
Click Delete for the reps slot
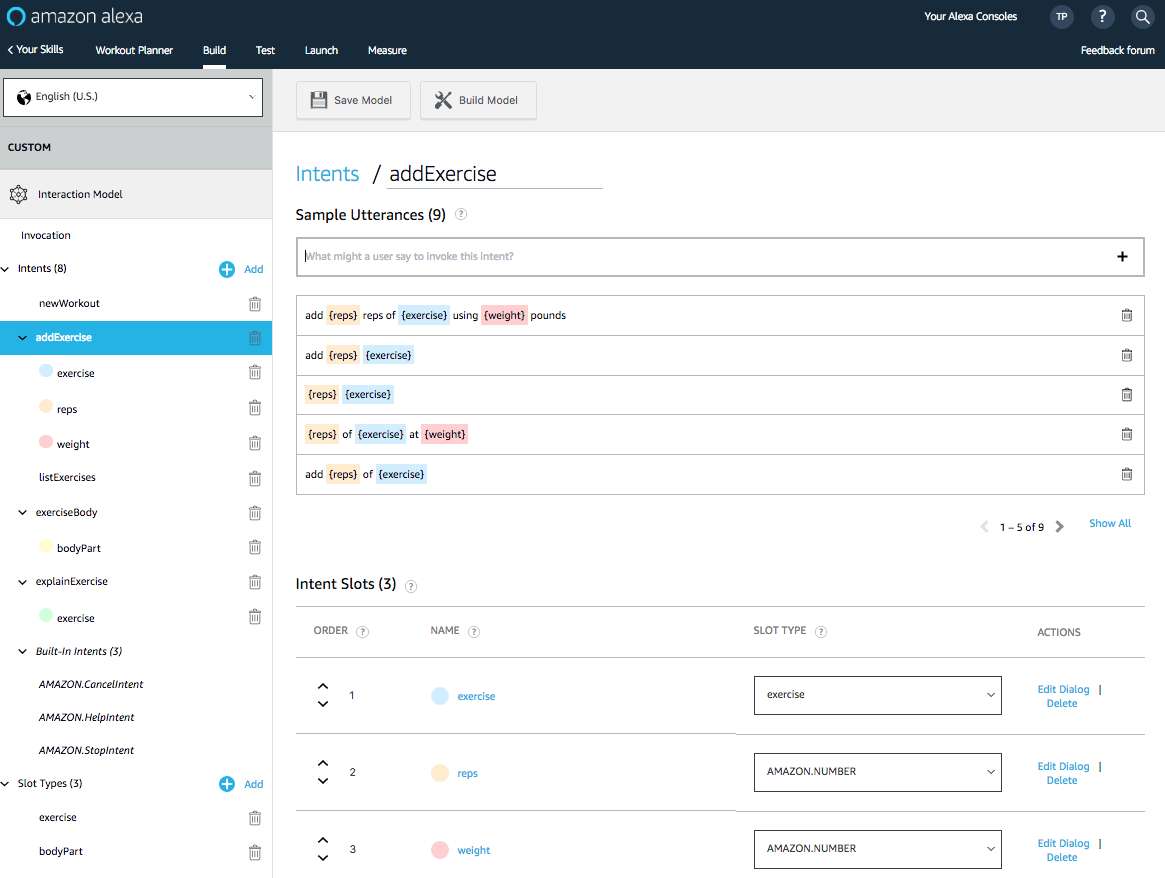1062,781
